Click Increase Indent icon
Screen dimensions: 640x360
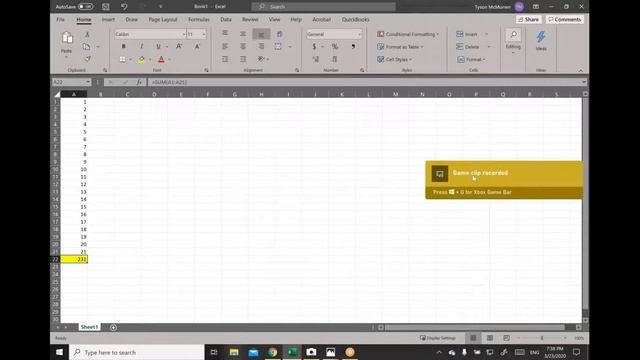[243, 59]
